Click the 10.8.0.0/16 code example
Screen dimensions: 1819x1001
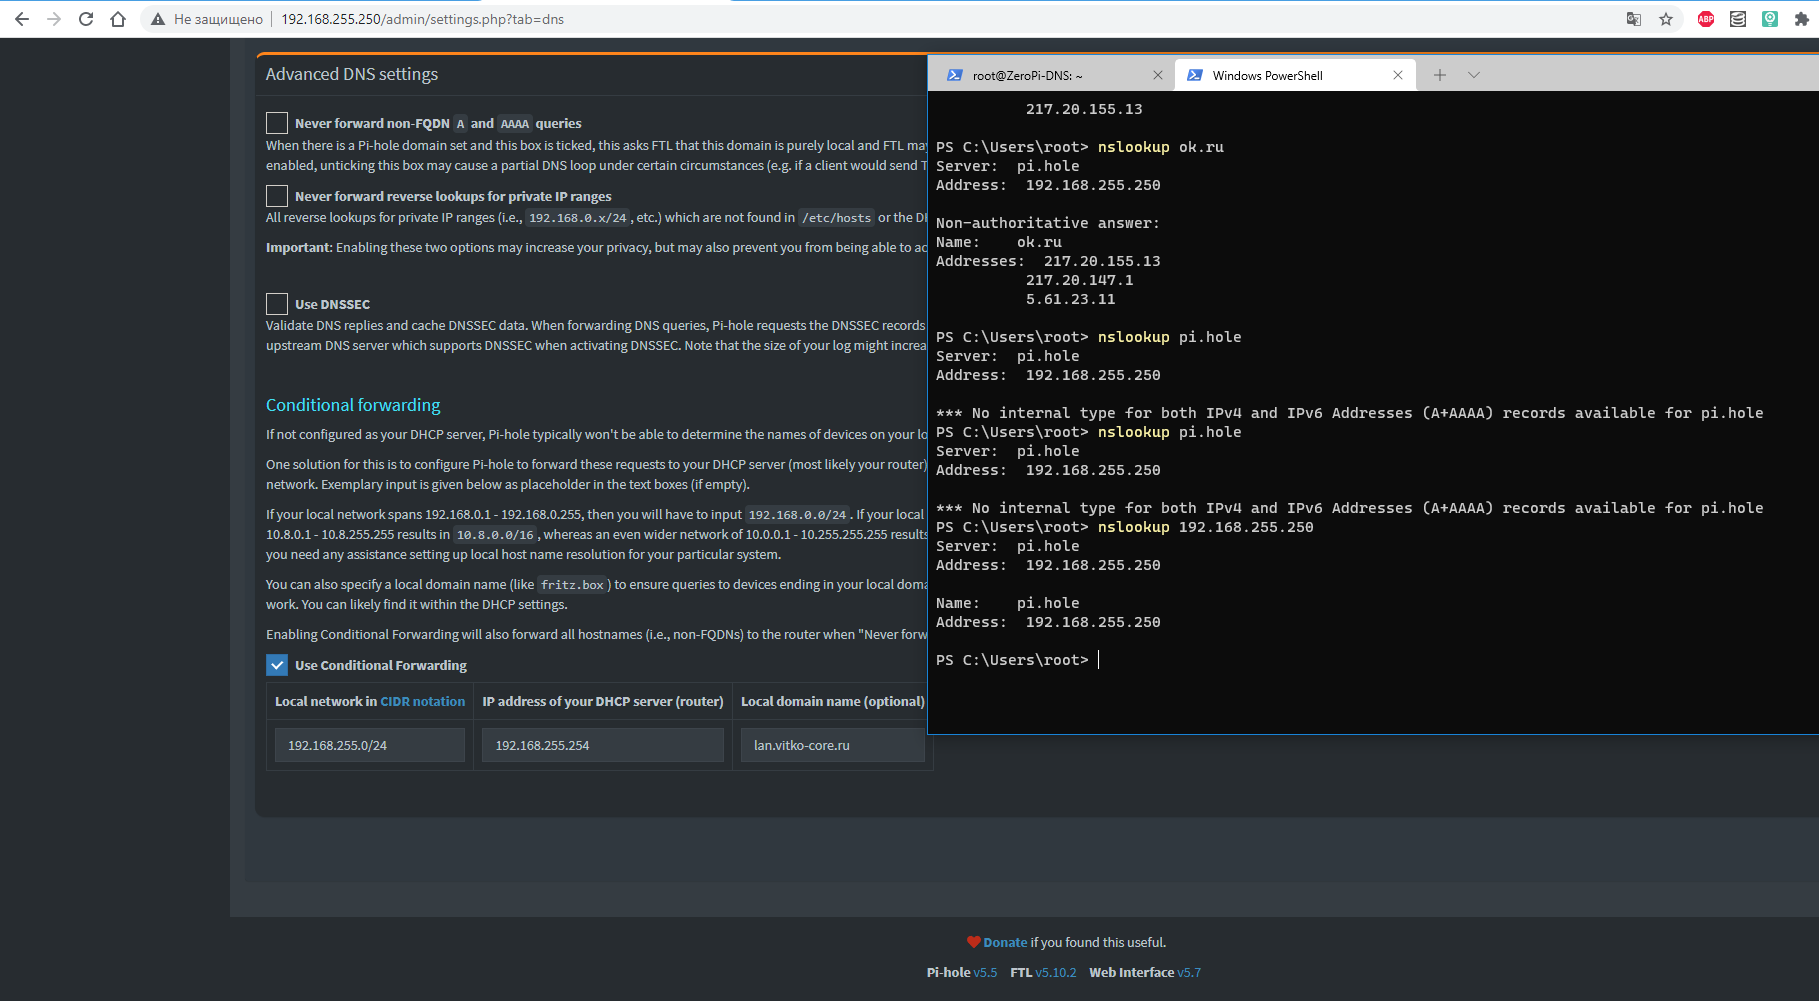495,535
